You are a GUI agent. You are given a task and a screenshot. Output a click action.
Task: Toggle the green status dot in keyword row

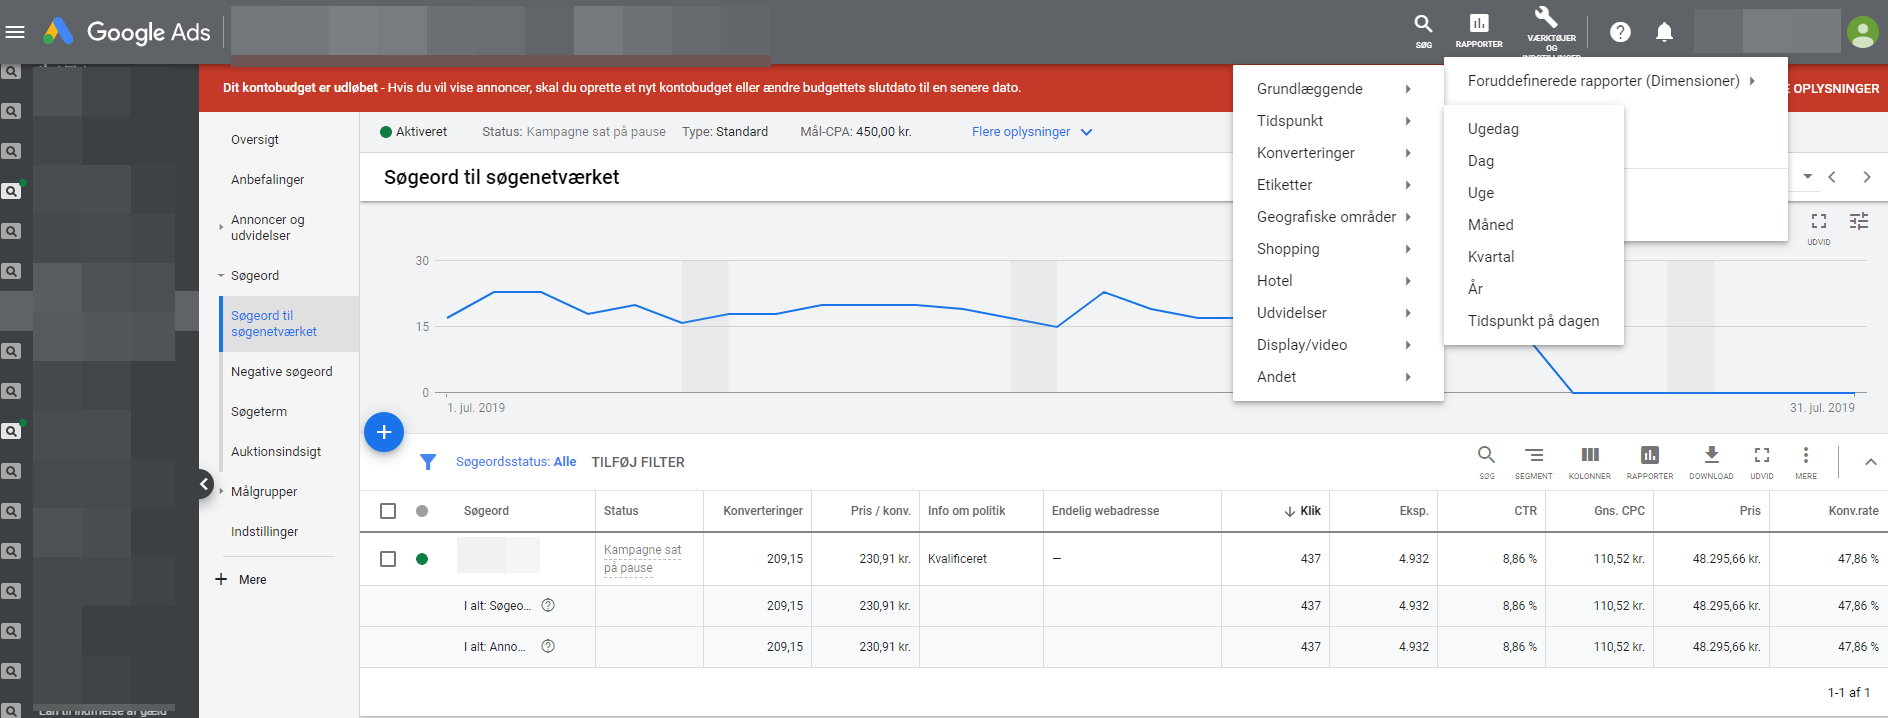[422, 559]
